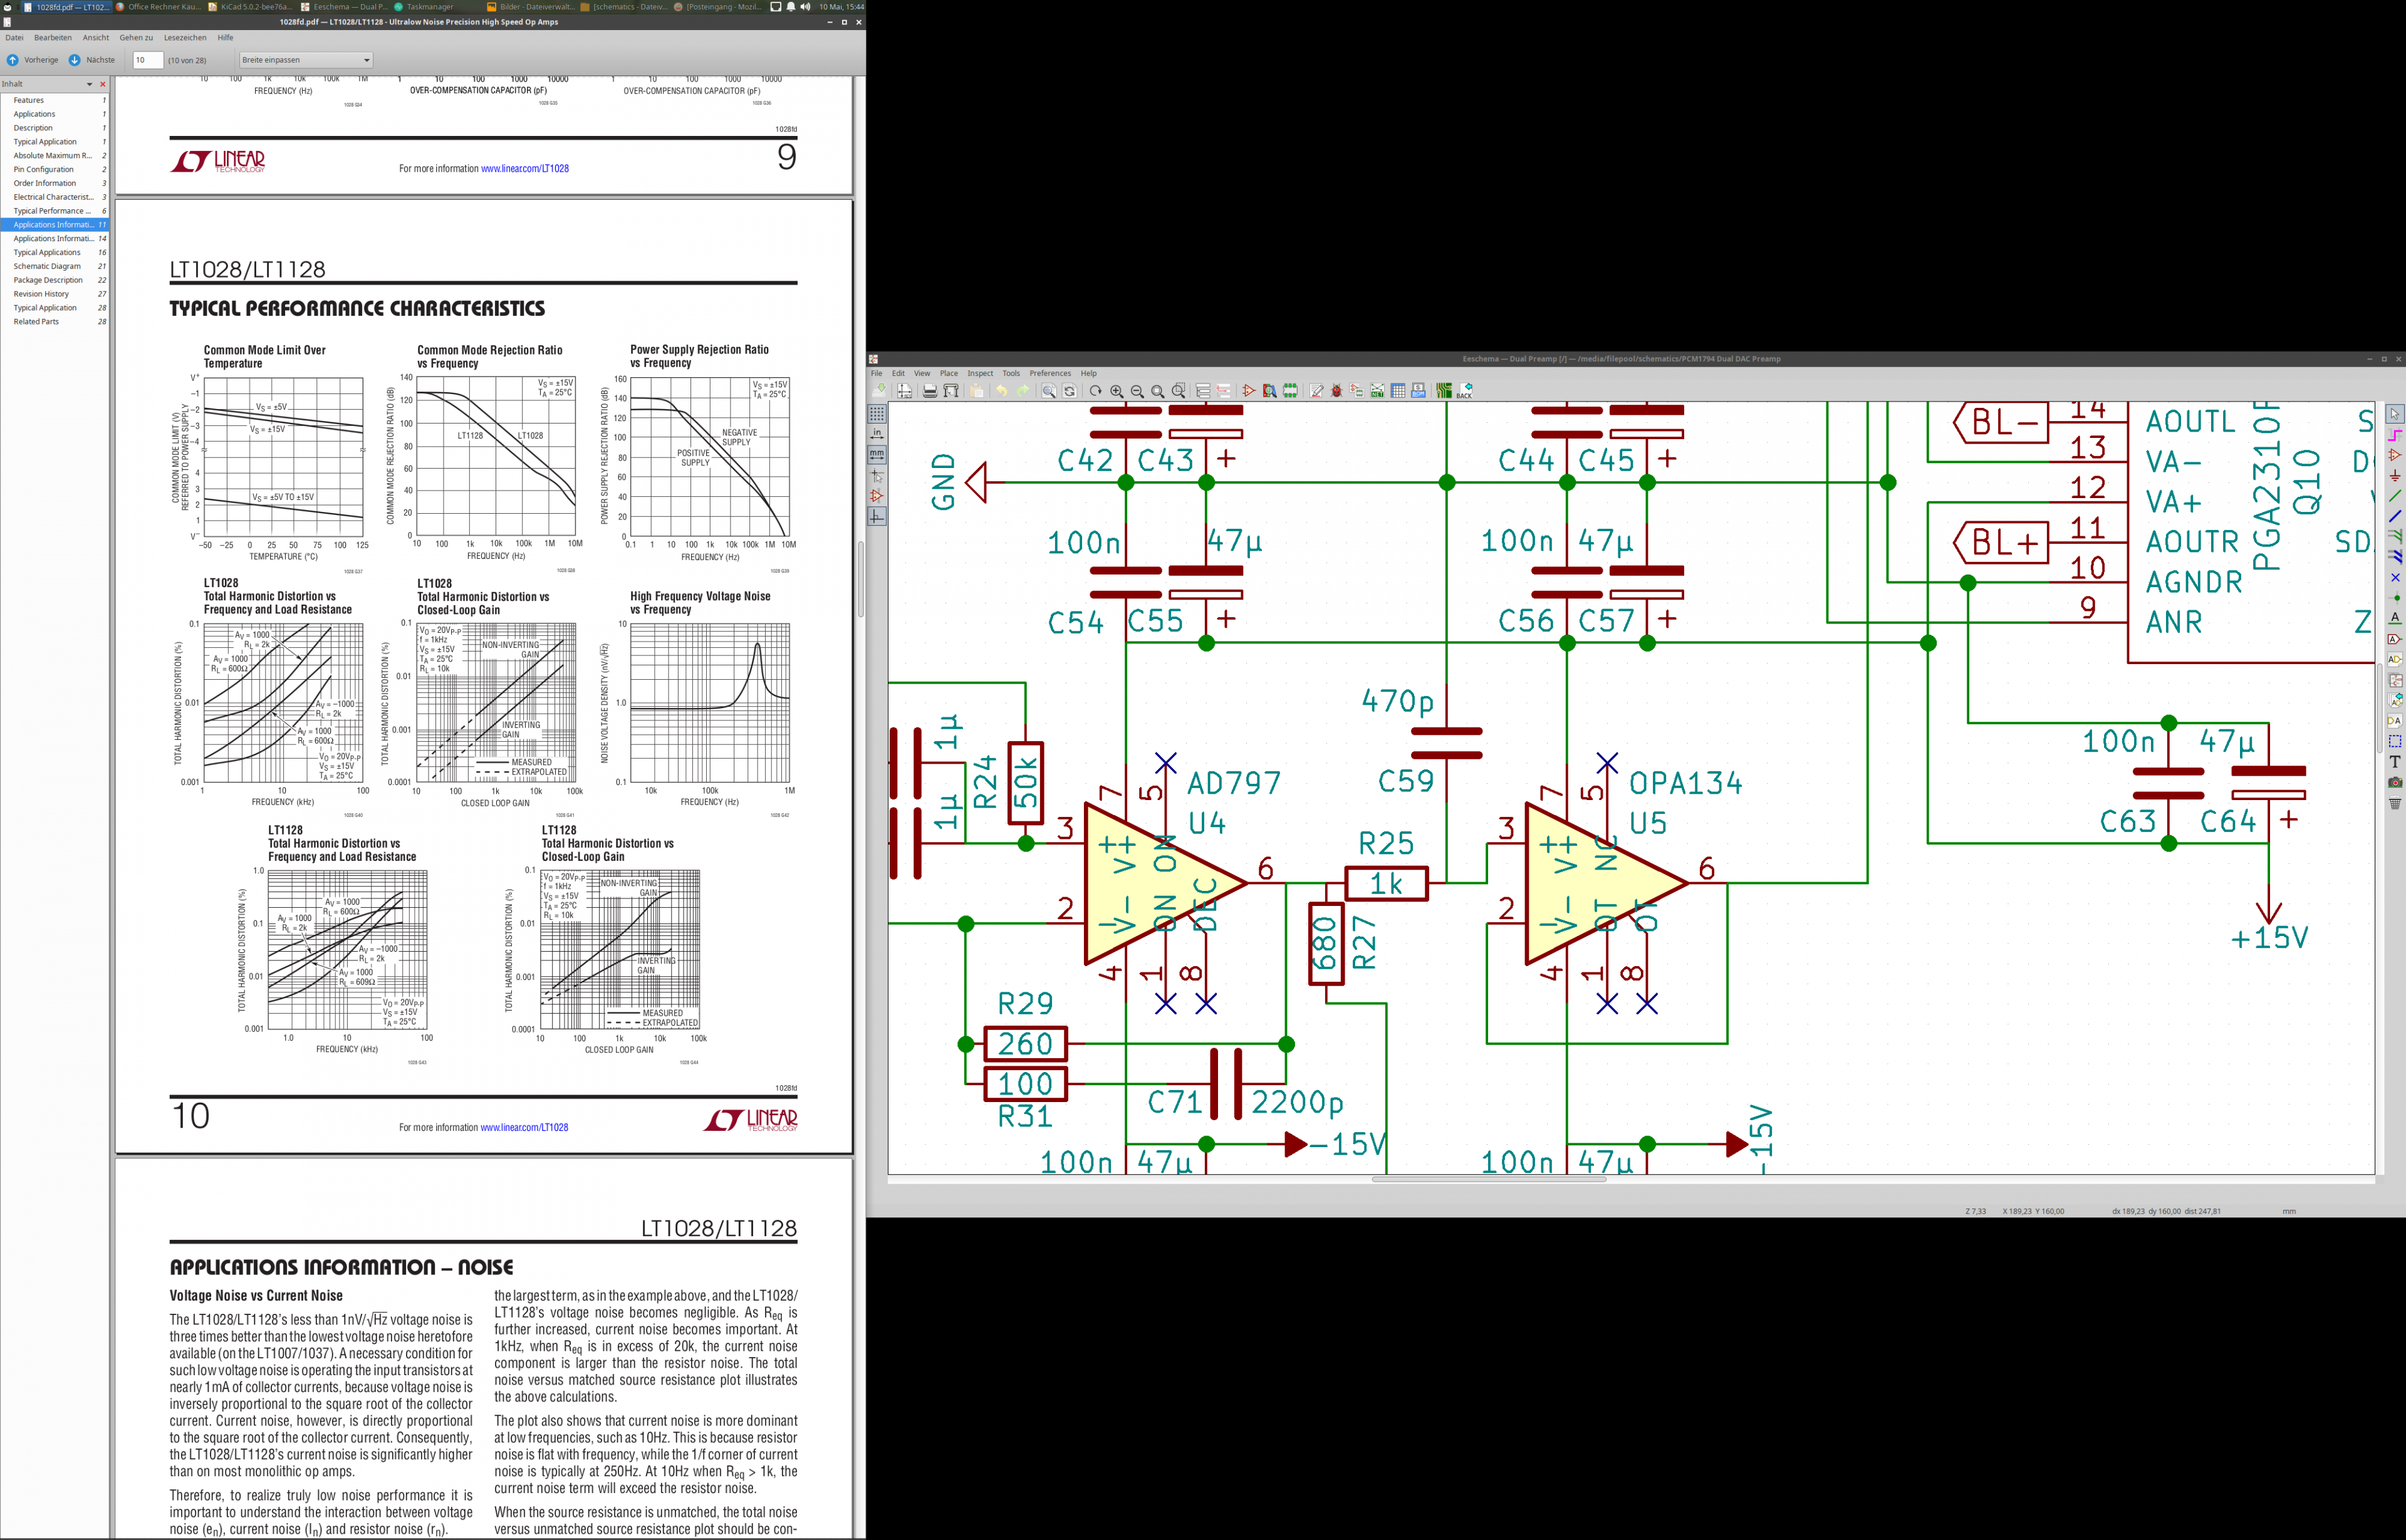Go to next page with Nächste
Viewport: 2406px width, 1540px height.
point(91,60)
